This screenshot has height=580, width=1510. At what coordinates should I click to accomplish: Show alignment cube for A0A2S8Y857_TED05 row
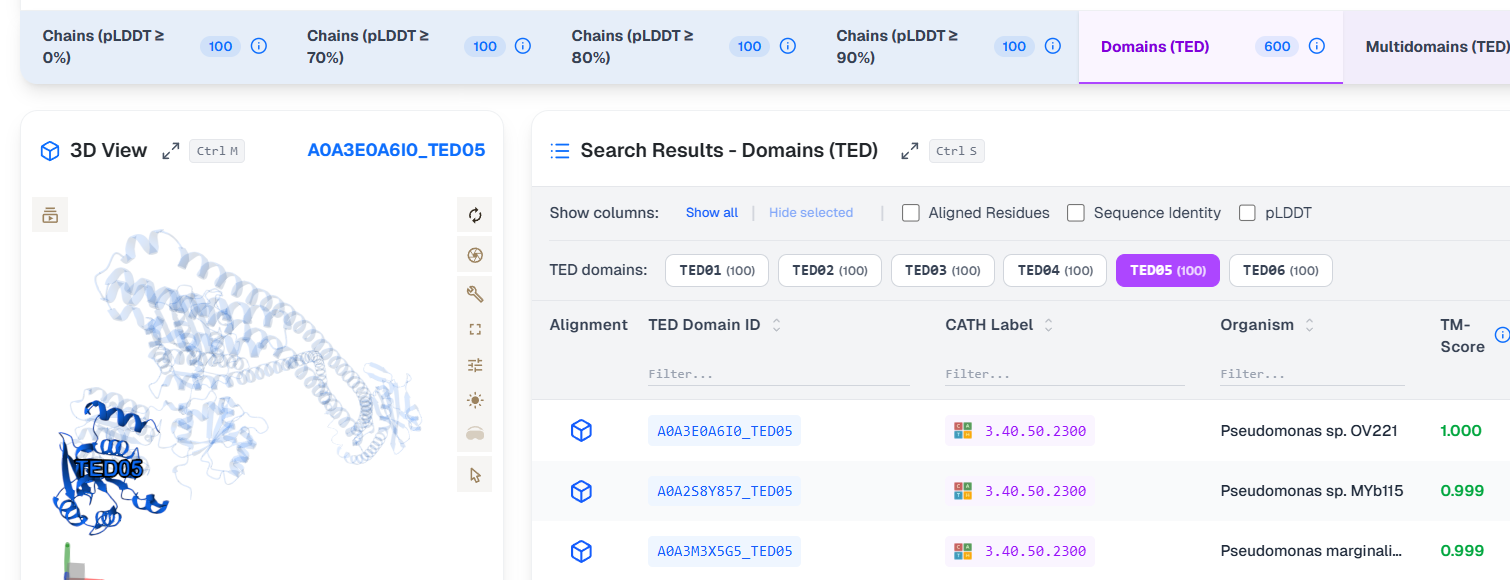click(x=581, y=491)
